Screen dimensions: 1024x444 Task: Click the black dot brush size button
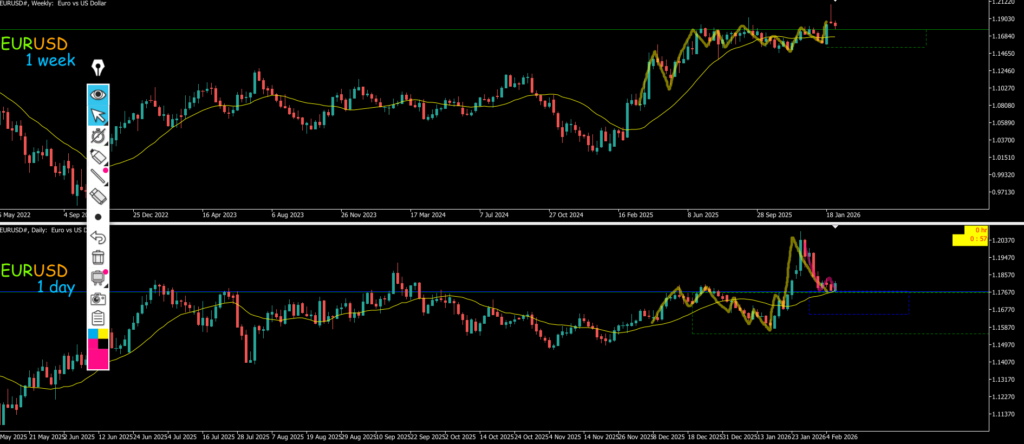coord(98,216)
